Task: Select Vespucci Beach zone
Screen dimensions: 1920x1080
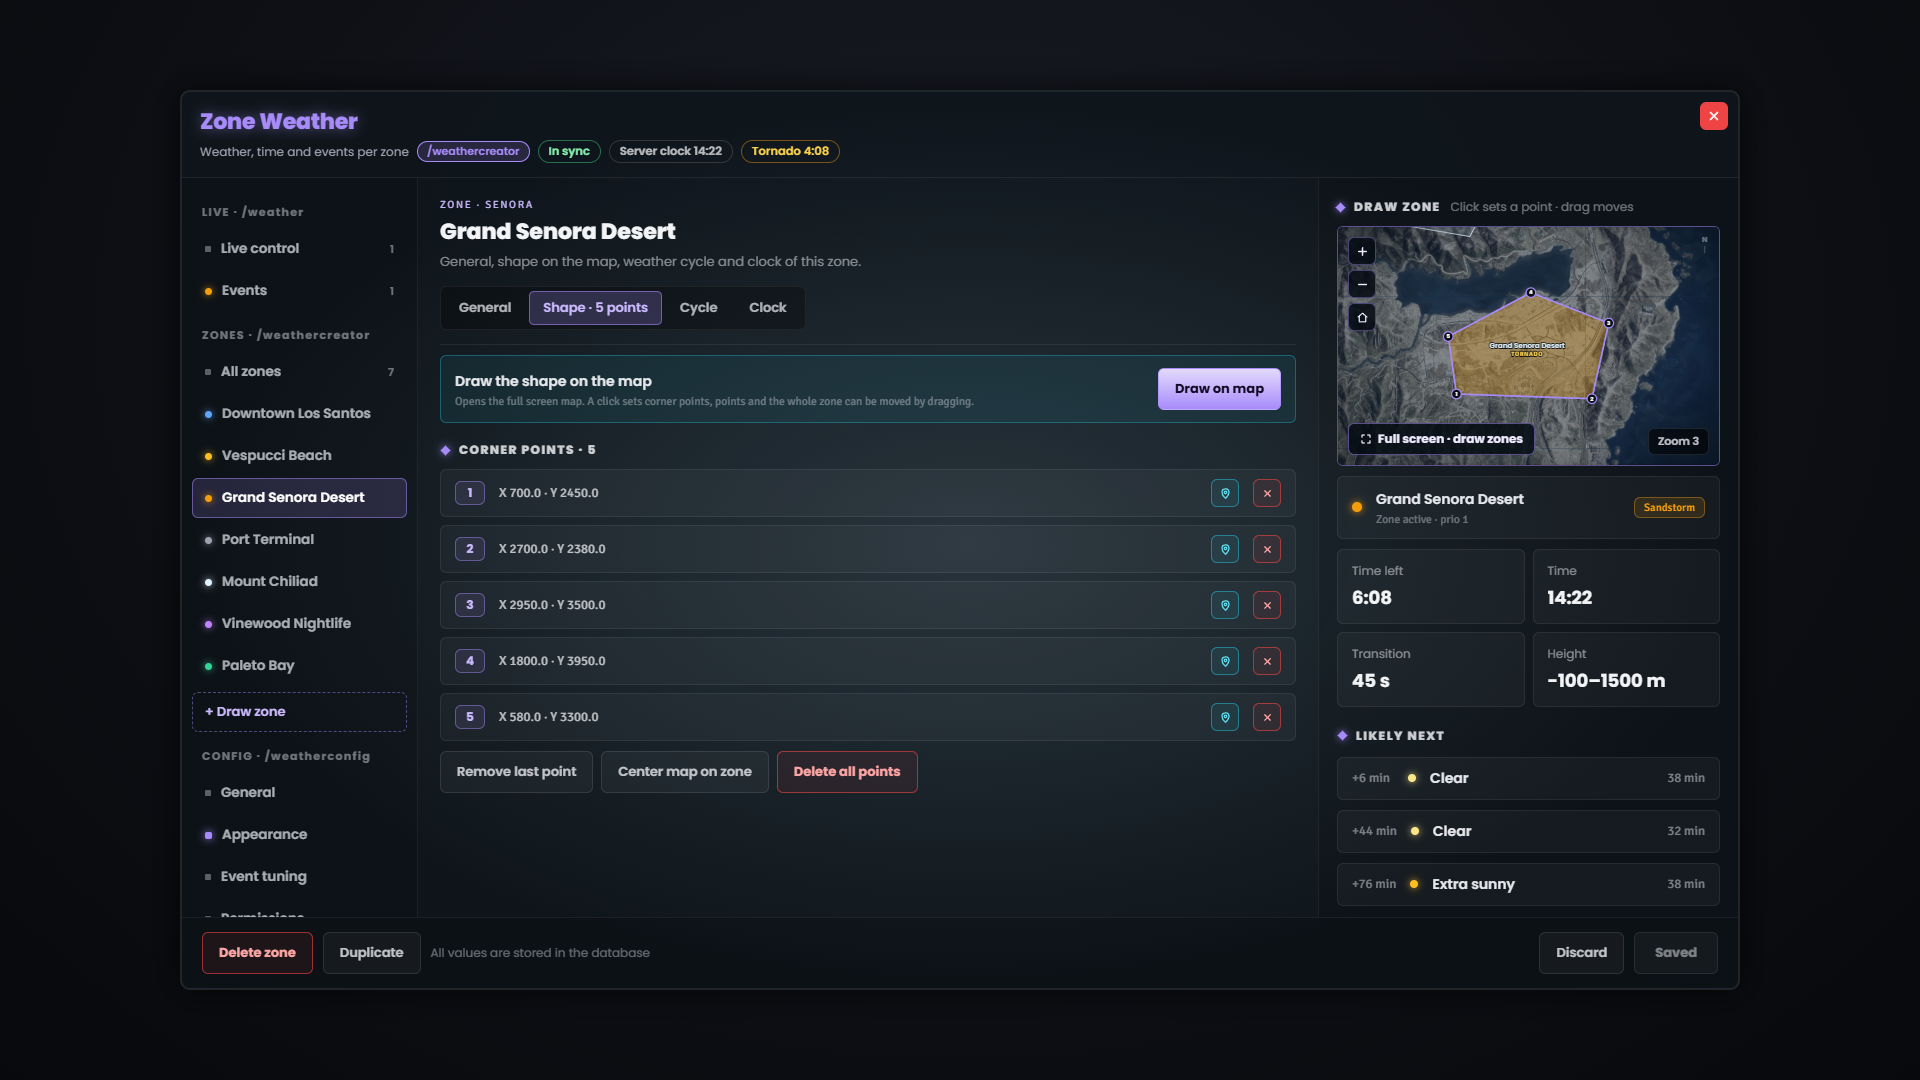Action: [299, 456]
